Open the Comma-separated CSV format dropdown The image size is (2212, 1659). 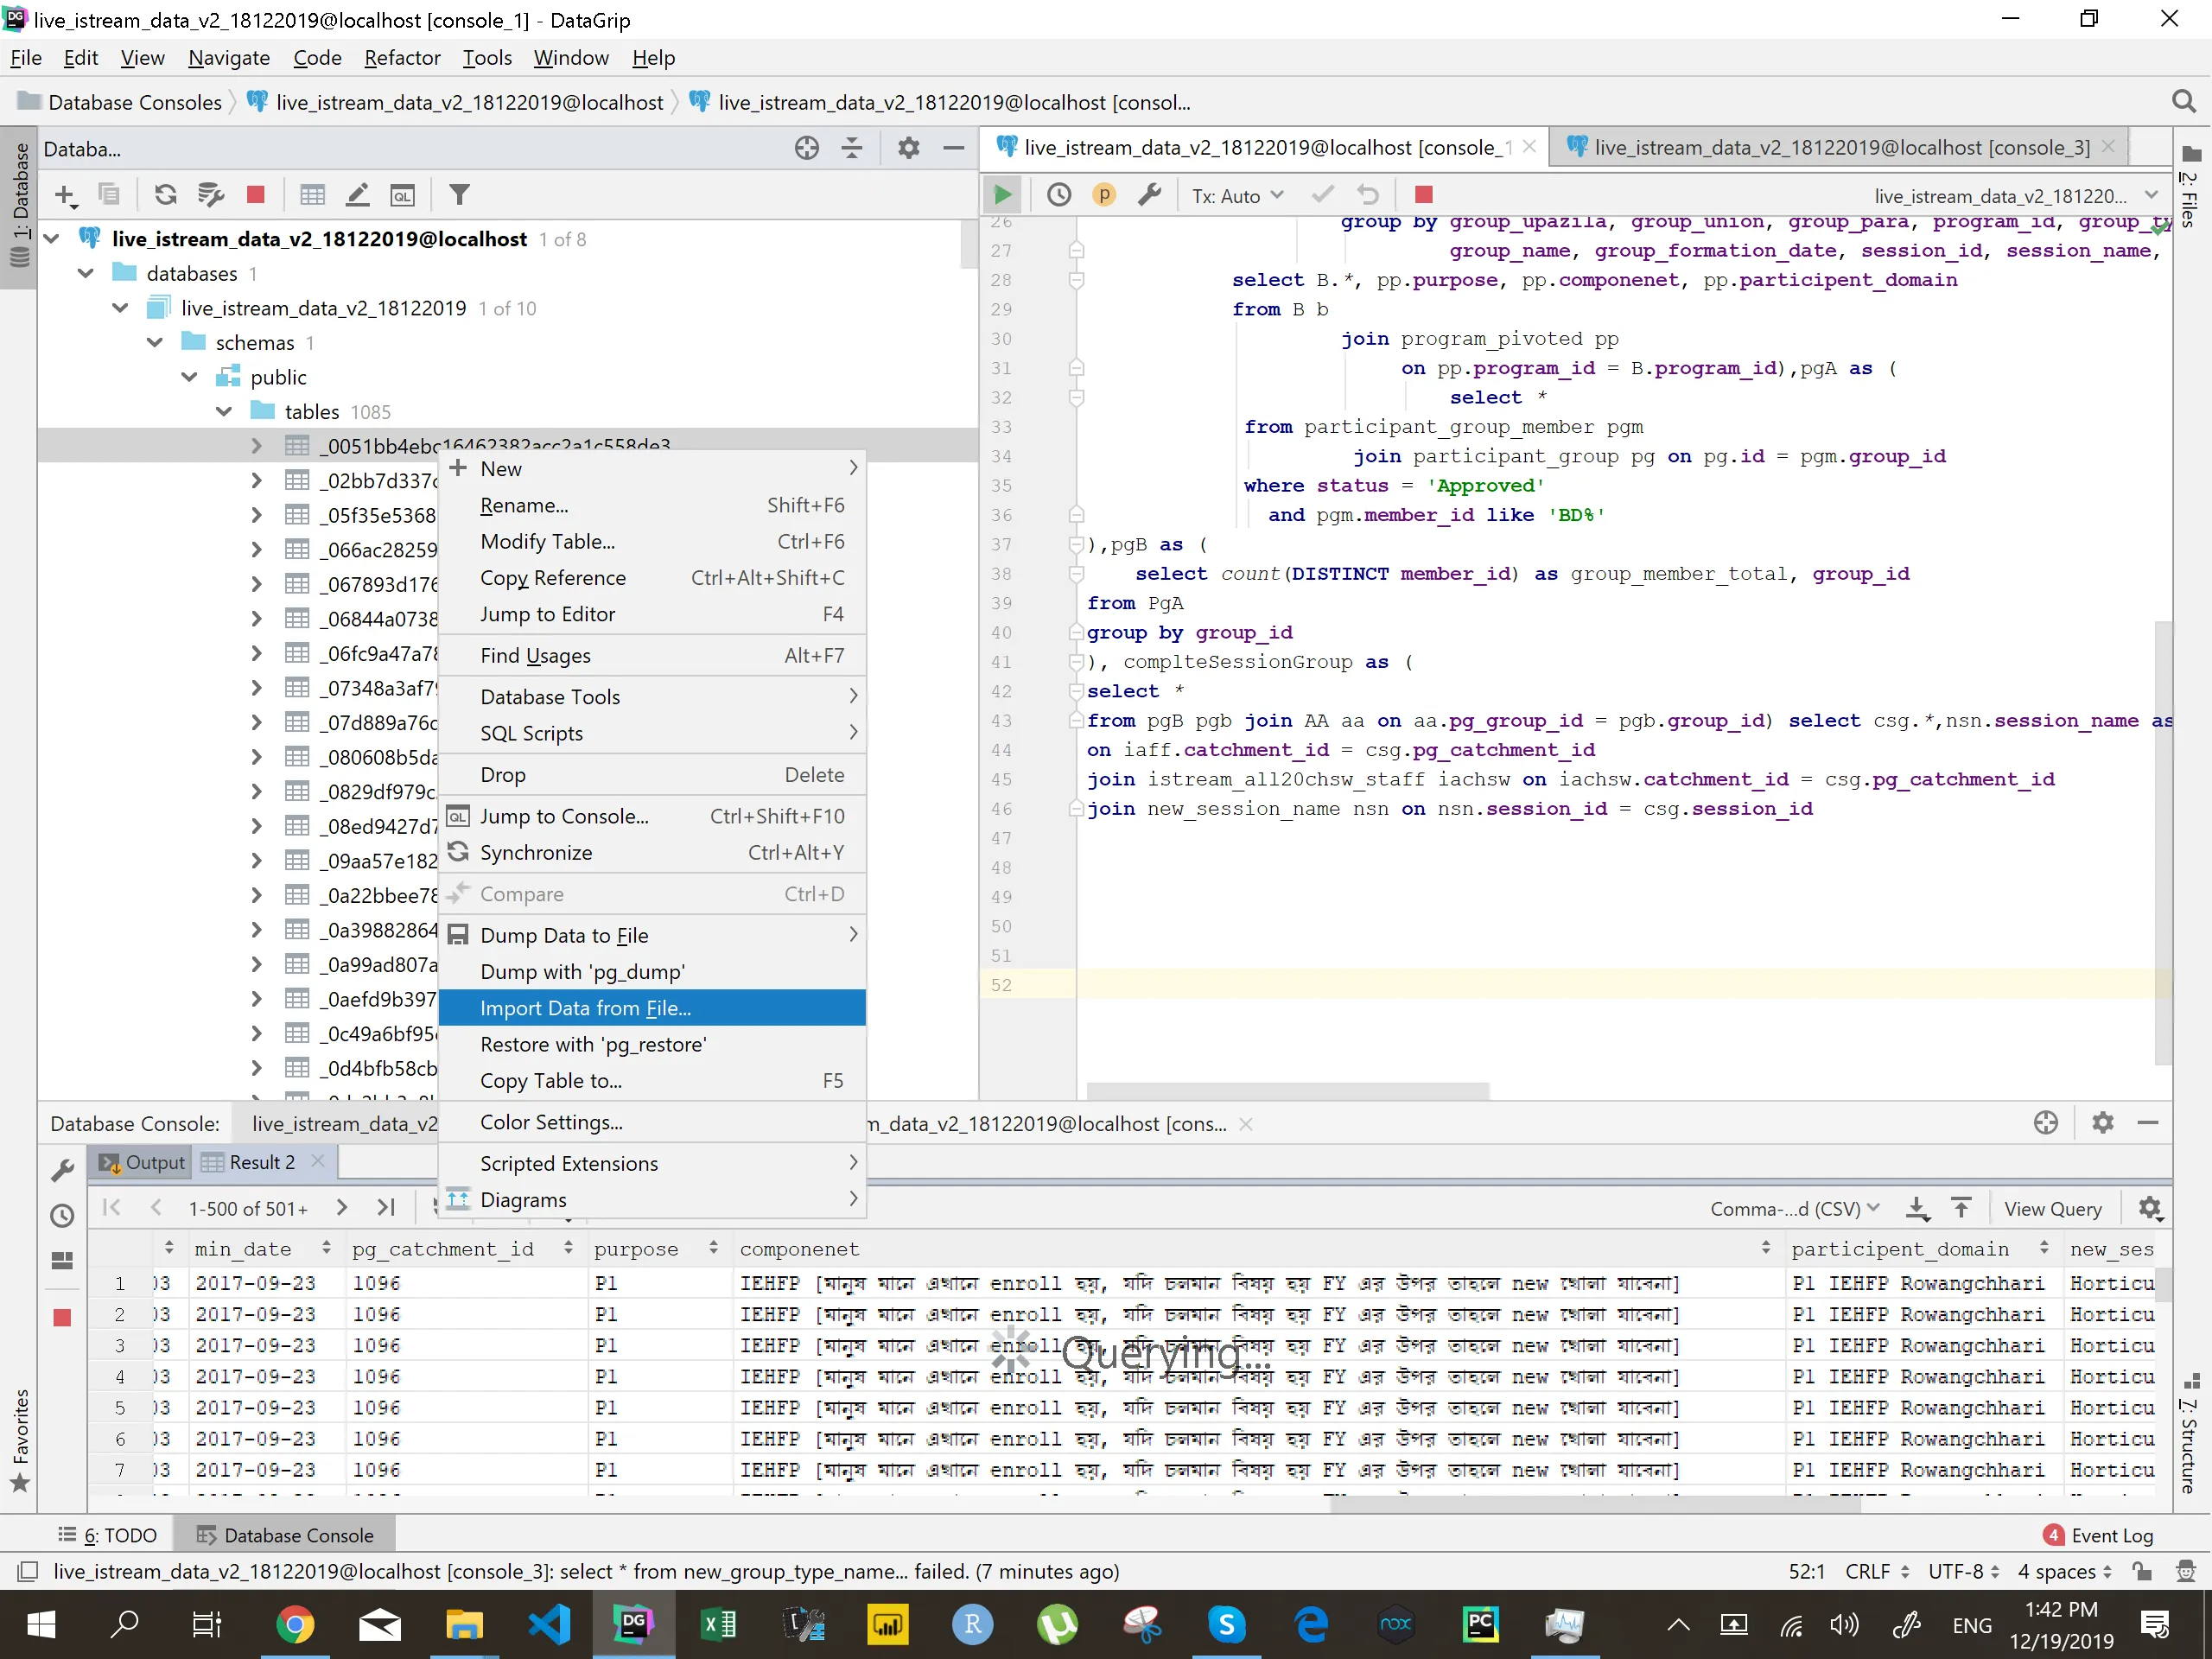coord(1793,1208)
